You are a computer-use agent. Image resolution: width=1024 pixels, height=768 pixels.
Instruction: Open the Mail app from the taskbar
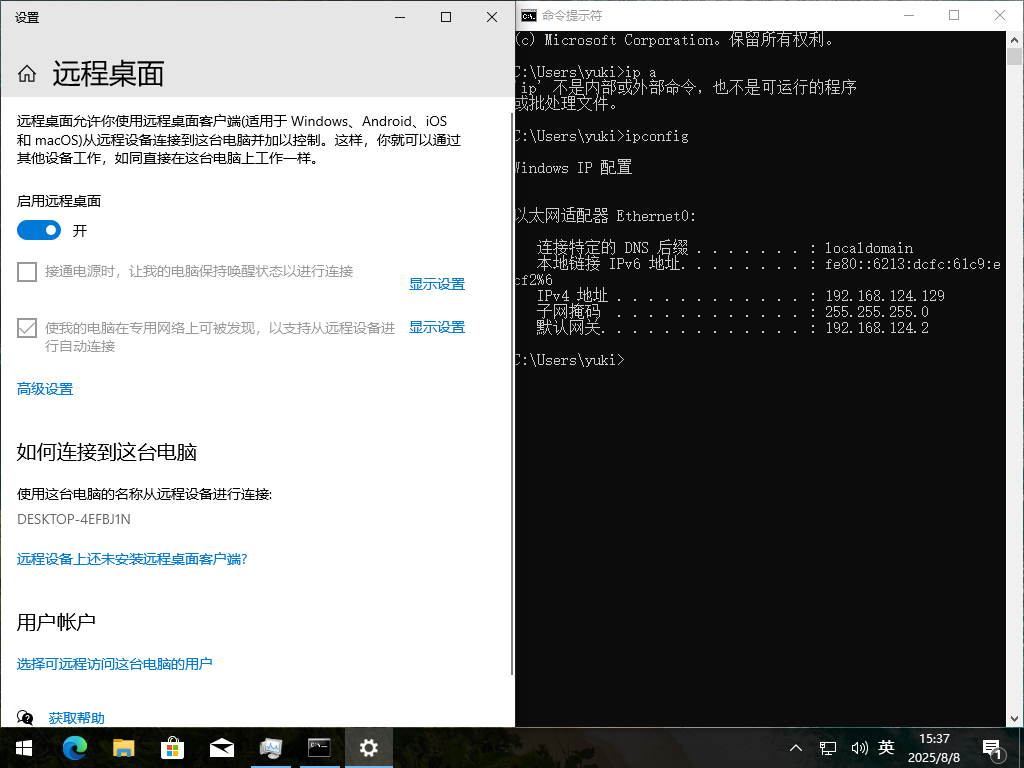pyautogui.click(x=221, y=747)
